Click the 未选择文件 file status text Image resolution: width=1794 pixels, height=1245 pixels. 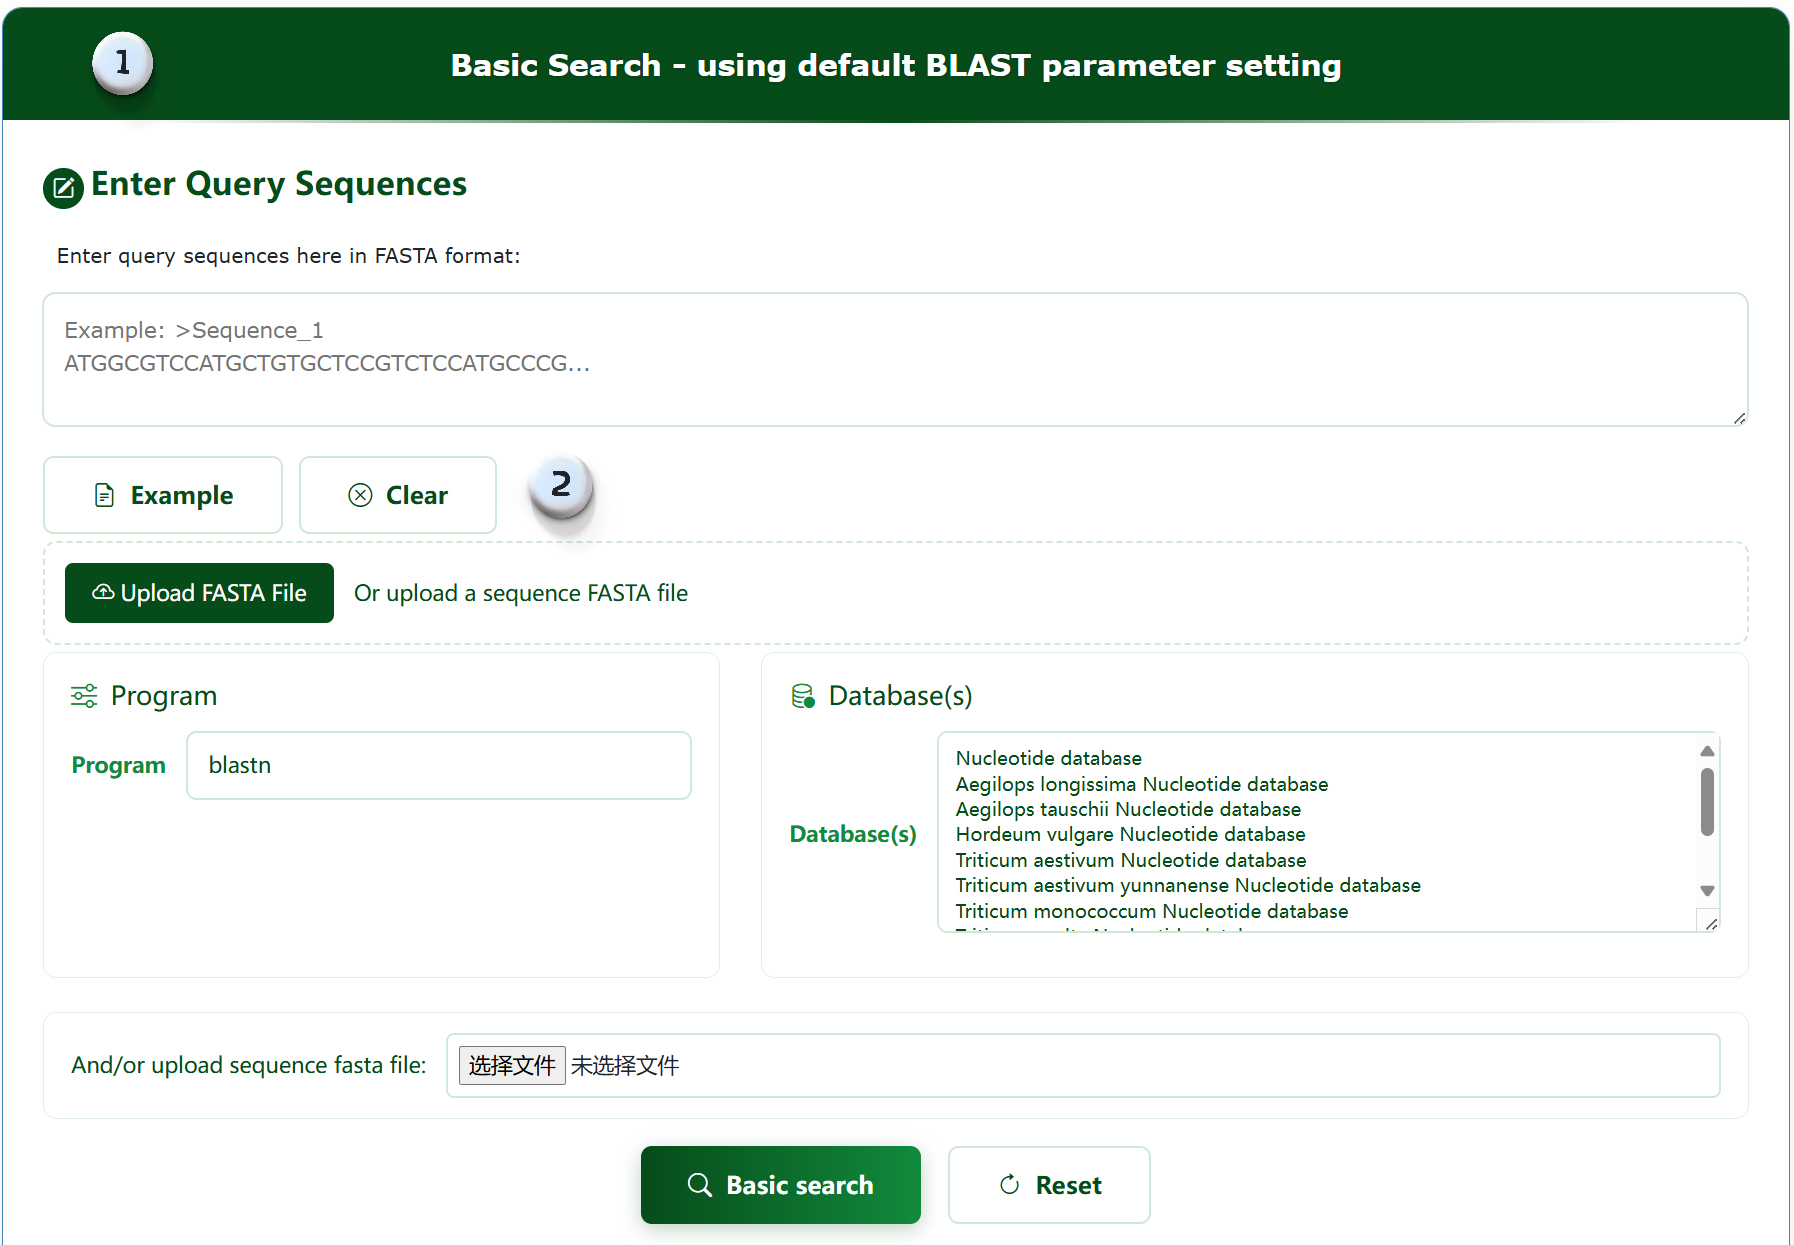[x=625, y=1065]
